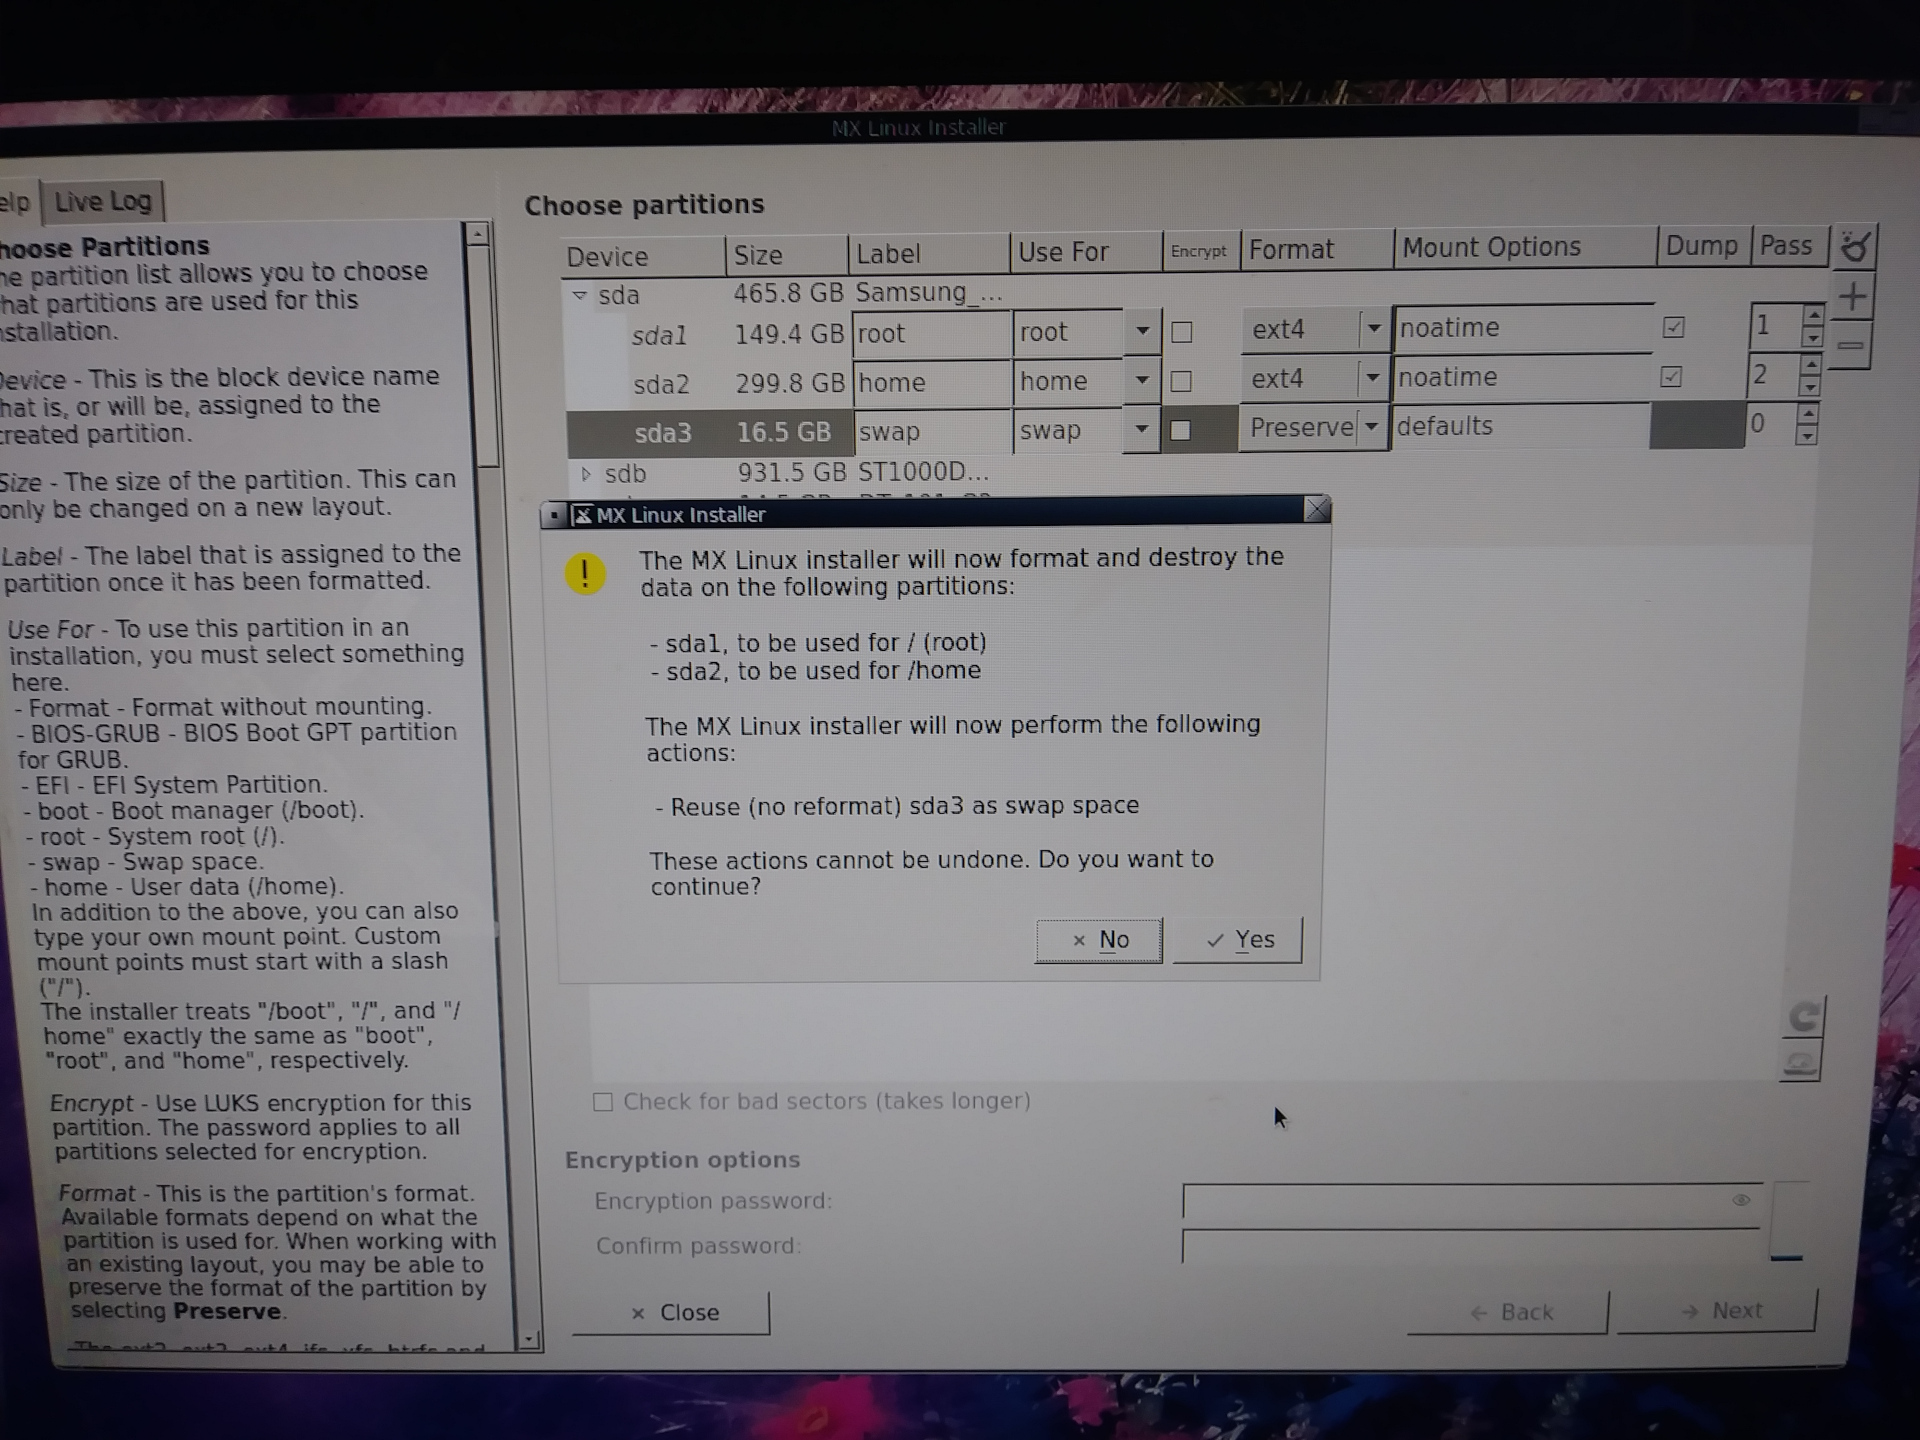Go Back to previous step
1920x1440 pixels.
(1509, 1312)
